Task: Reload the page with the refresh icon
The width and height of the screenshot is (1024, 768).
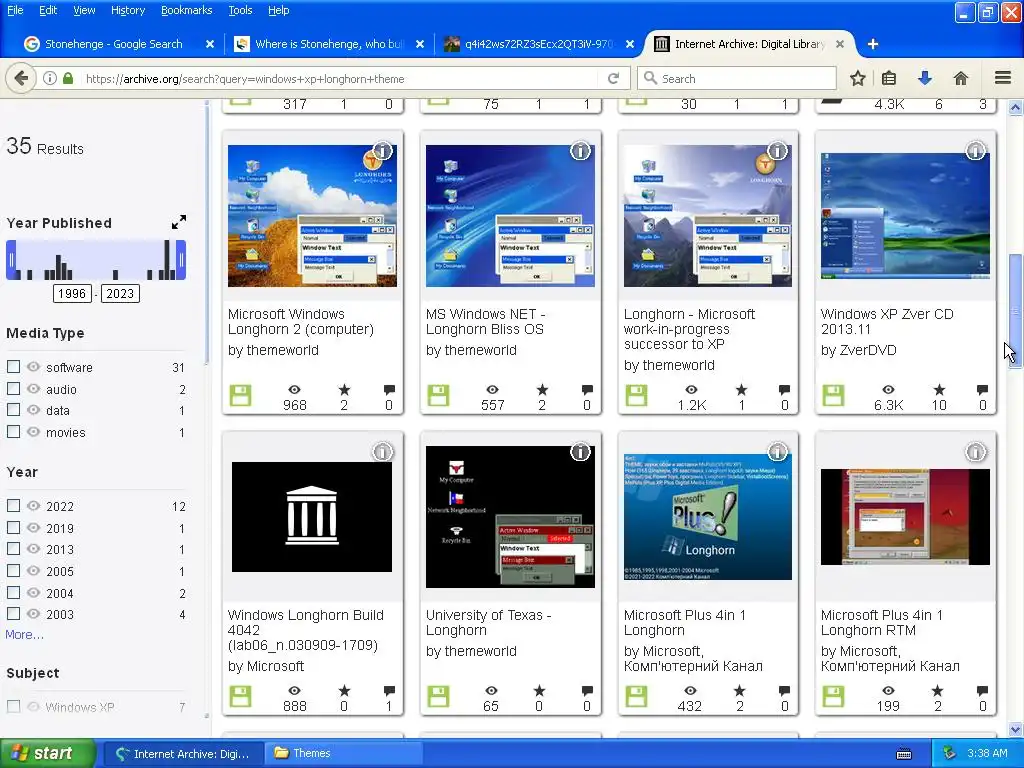Action: click(x=613, y=78)
